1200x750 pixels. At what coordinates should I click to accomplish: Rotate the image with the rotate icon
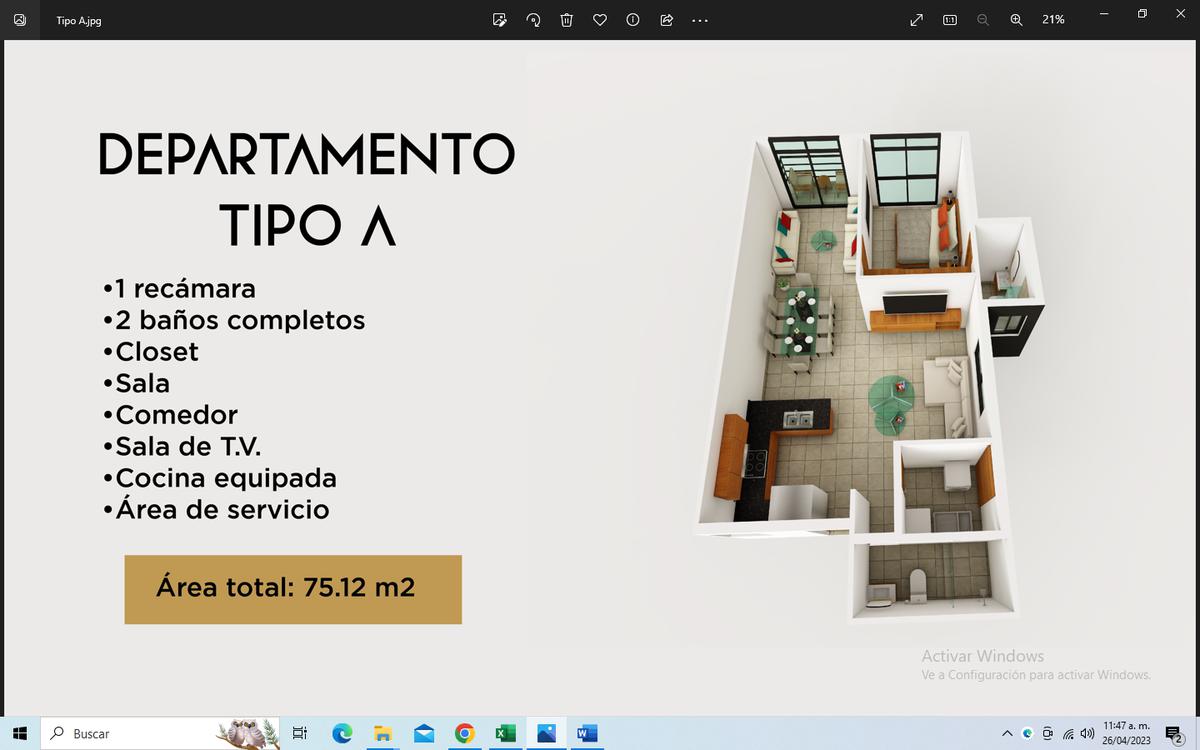[533, 20]
